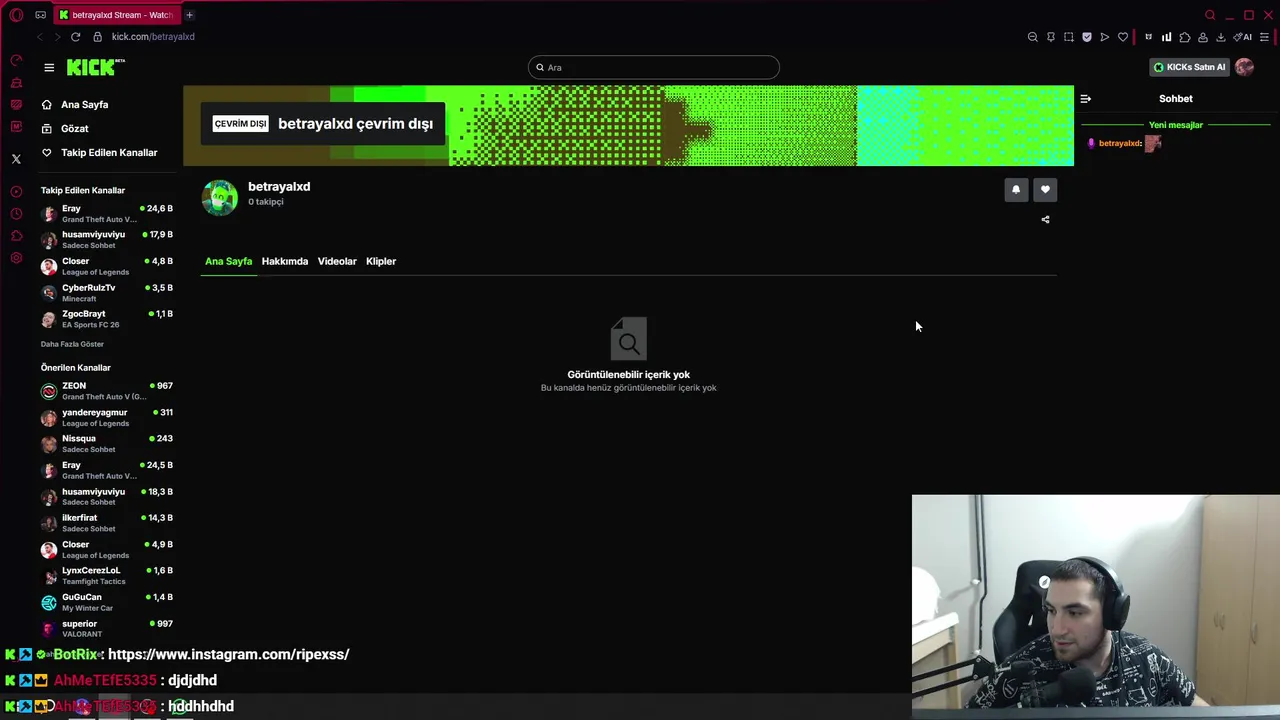The image size is (1280, 720).
Task: Switch to the Videolar tab
Action: click(337, 261)
